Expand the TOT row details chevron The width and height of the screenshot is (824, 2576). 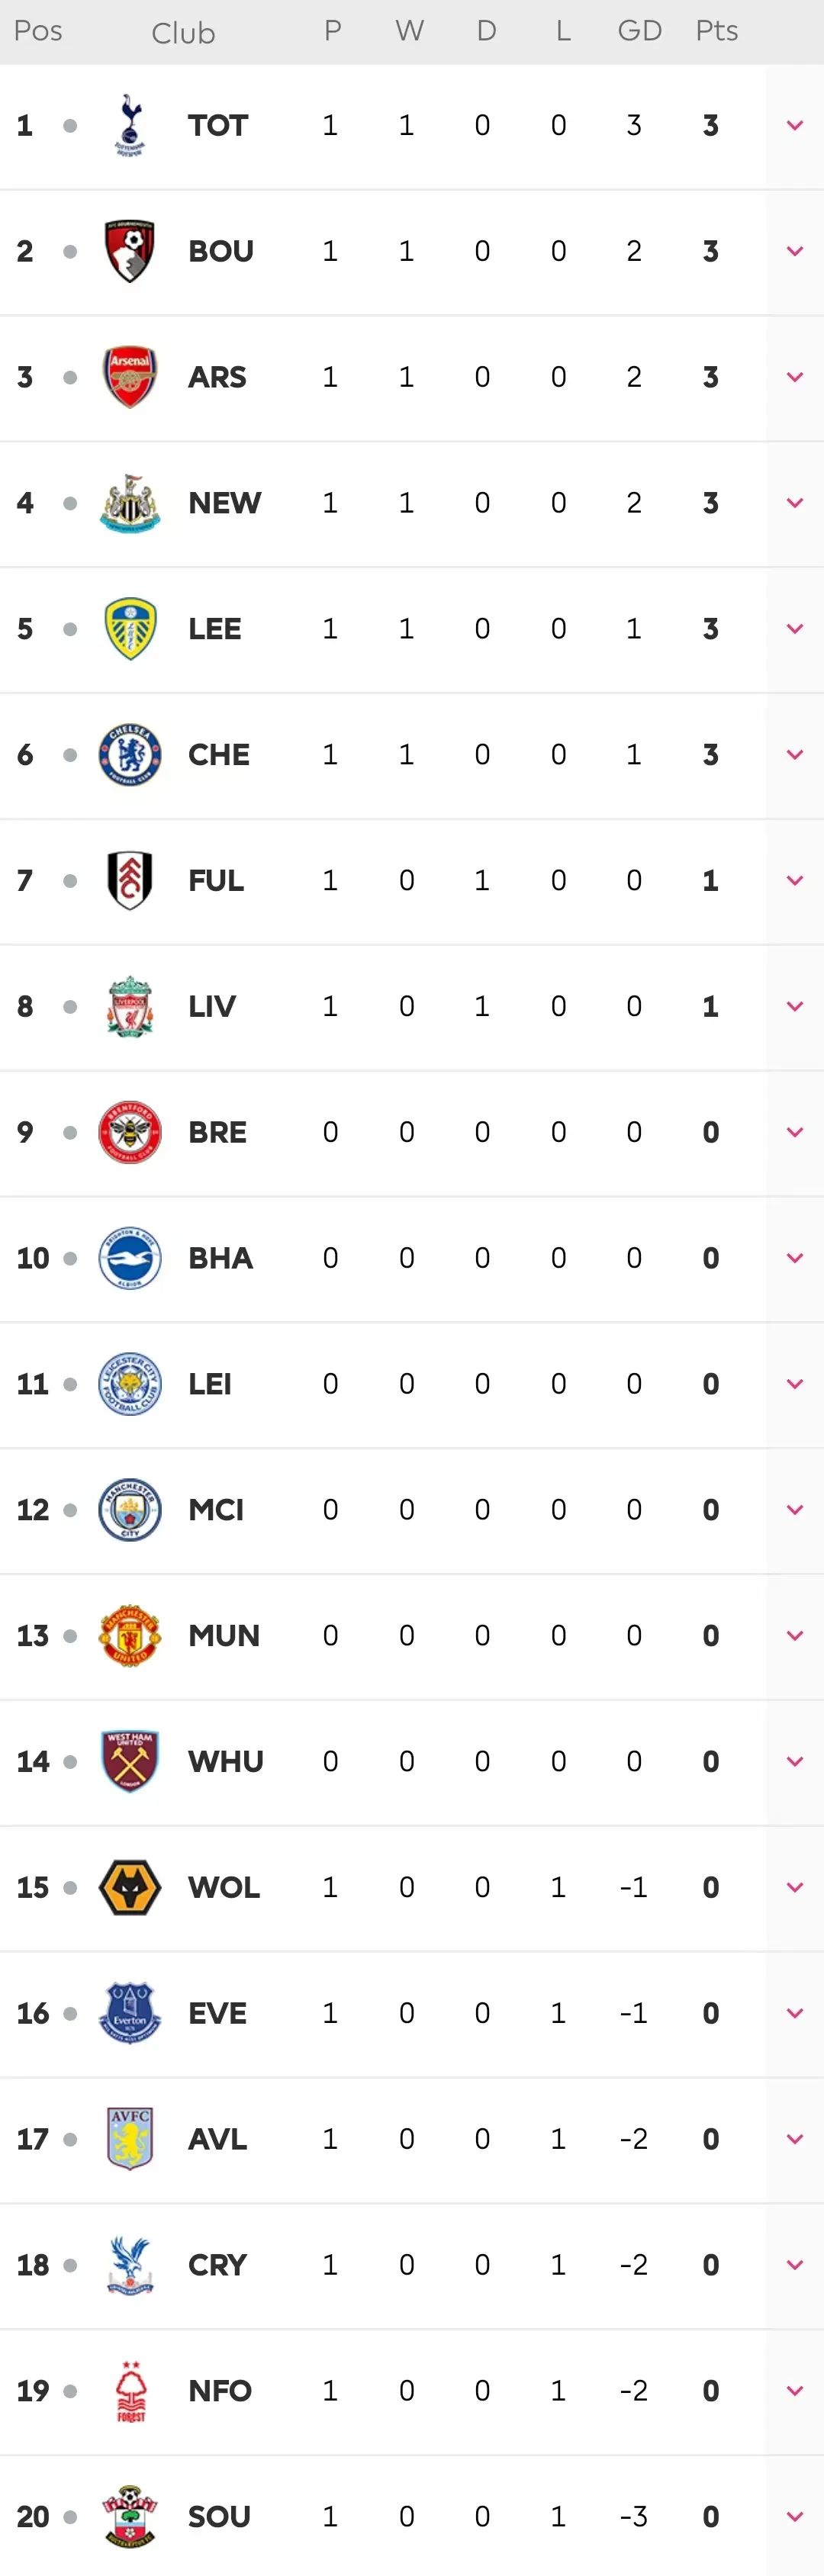pos(795,126)
